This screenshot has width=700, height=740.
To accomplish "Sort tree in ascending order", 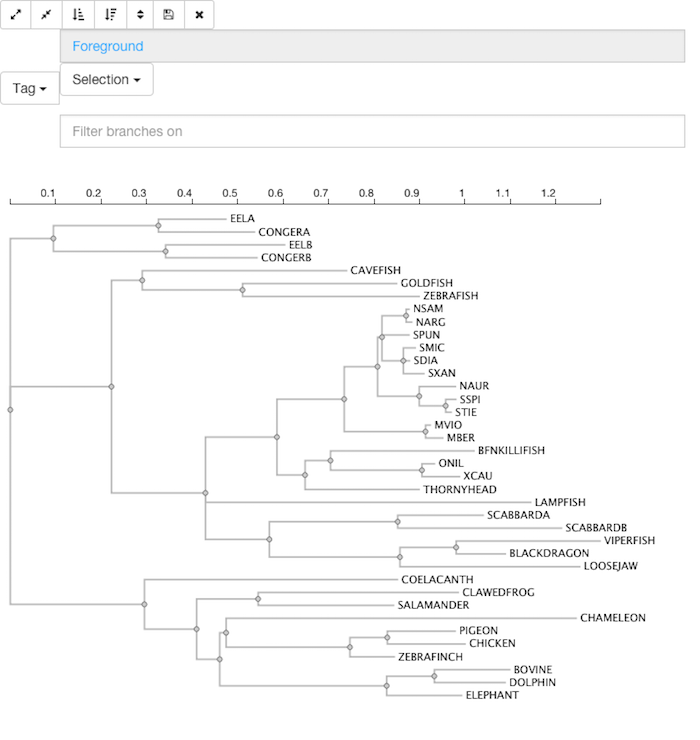I will tap(78, 15).
